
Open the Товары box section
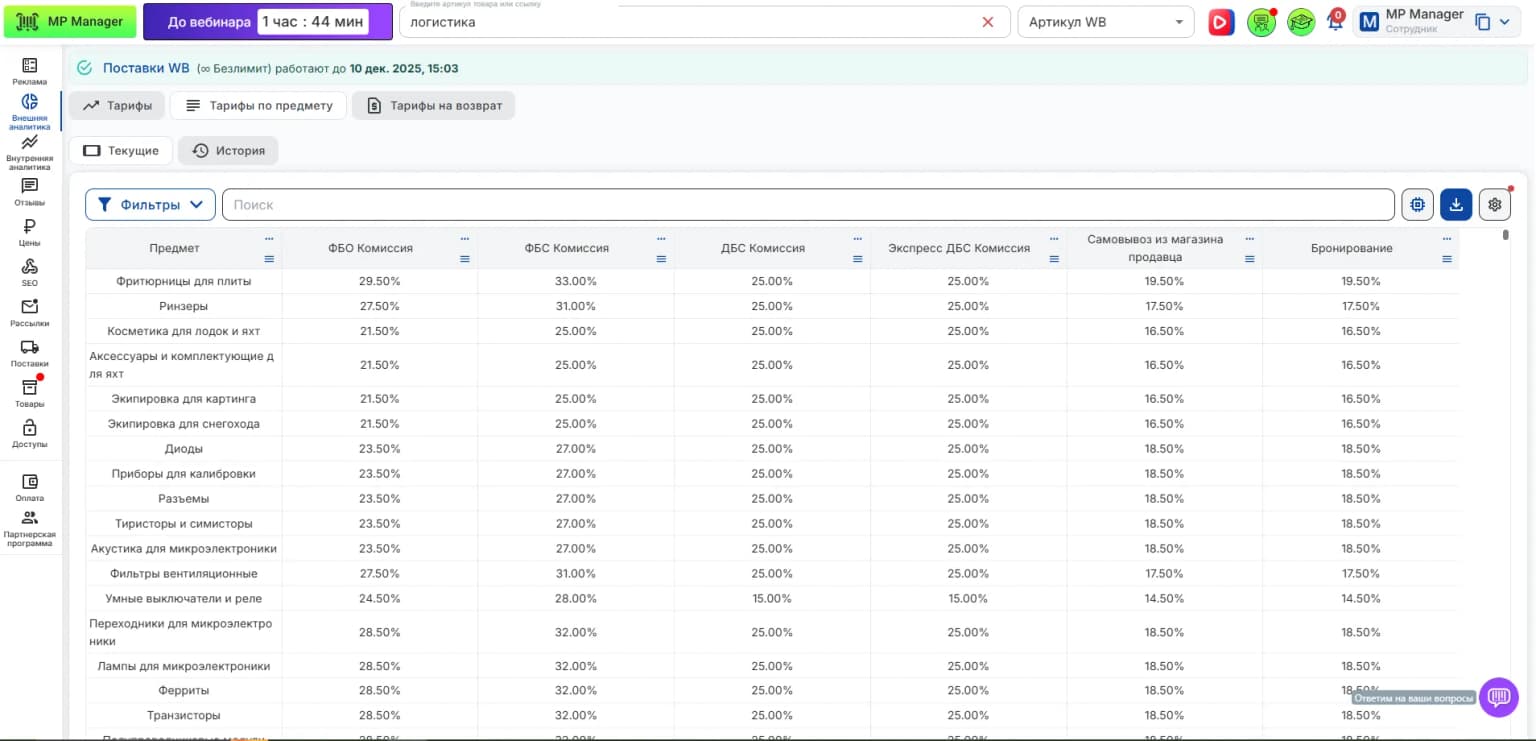pyautogui.click(x=30, y=393)
